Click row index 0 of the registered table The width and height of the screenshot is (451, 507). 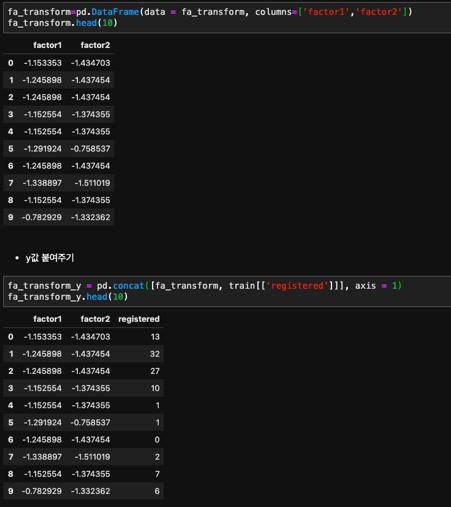click(x=11, y=337)
